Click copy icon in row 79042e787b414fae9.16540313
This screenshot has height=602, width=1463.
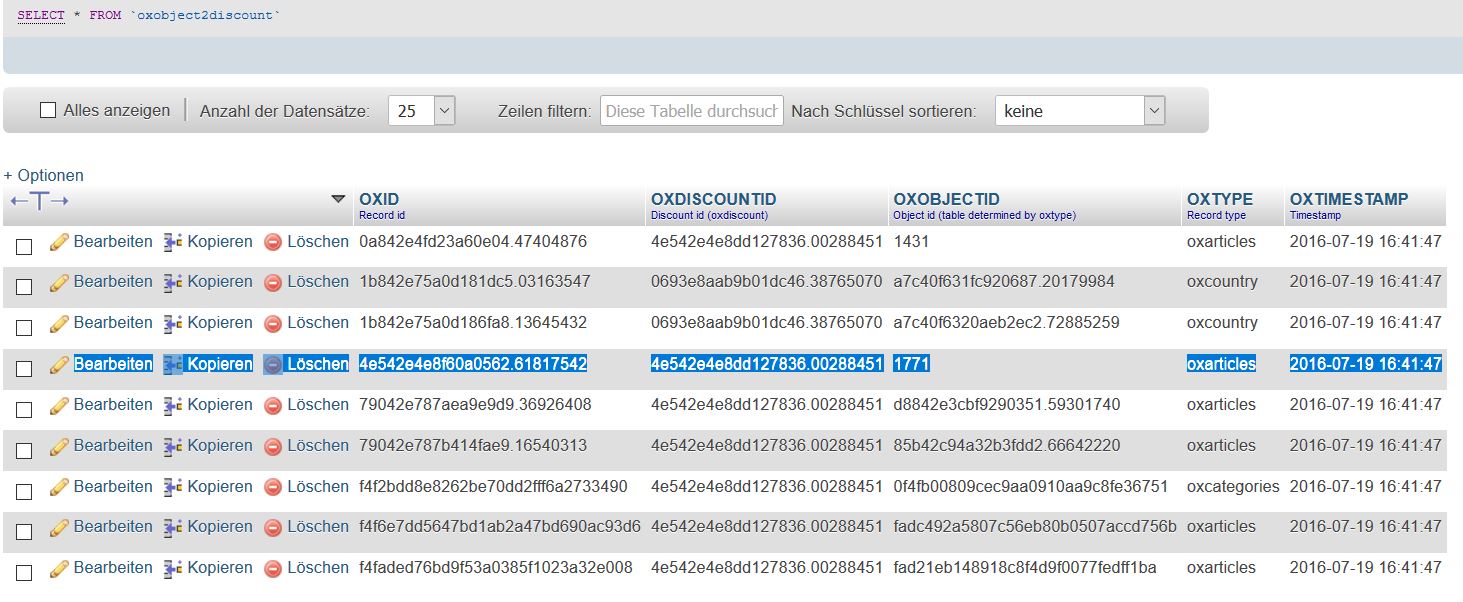(173, 446)
